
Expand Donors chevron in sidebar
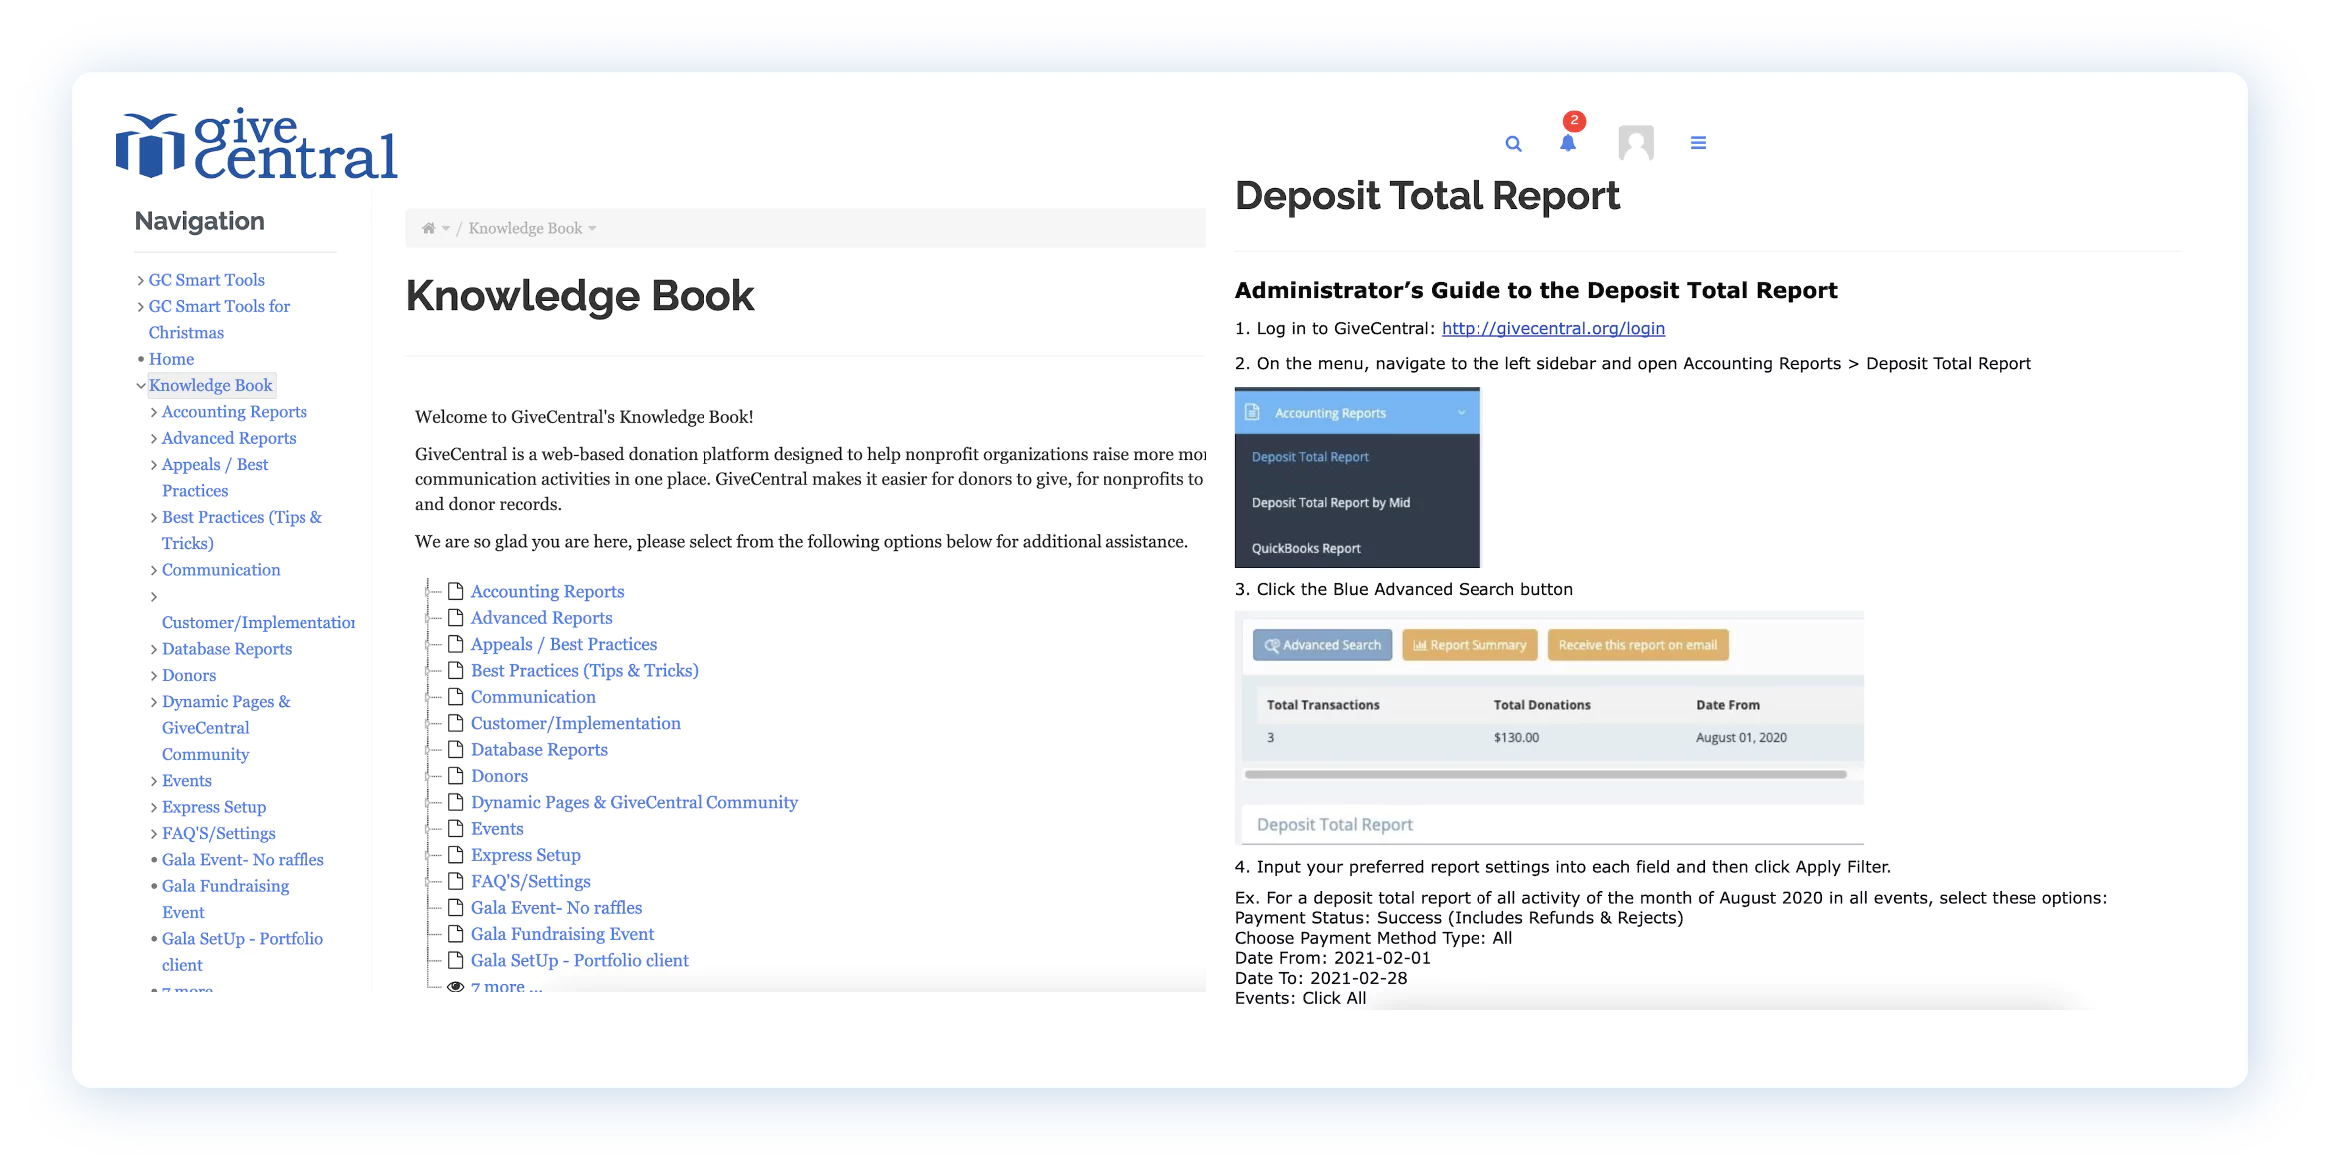153,676
